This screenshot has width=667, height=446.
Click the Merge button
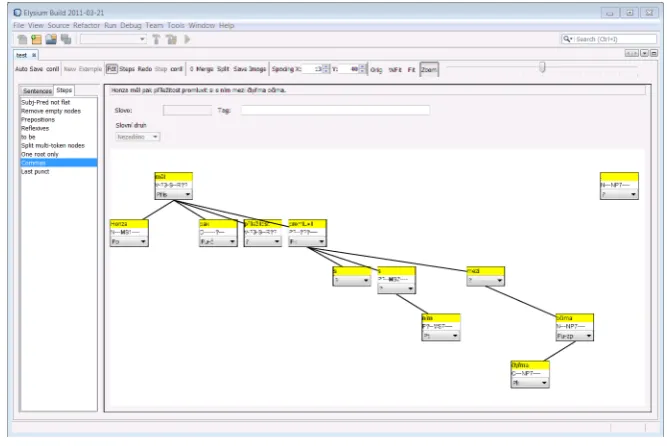click(205, 69)
